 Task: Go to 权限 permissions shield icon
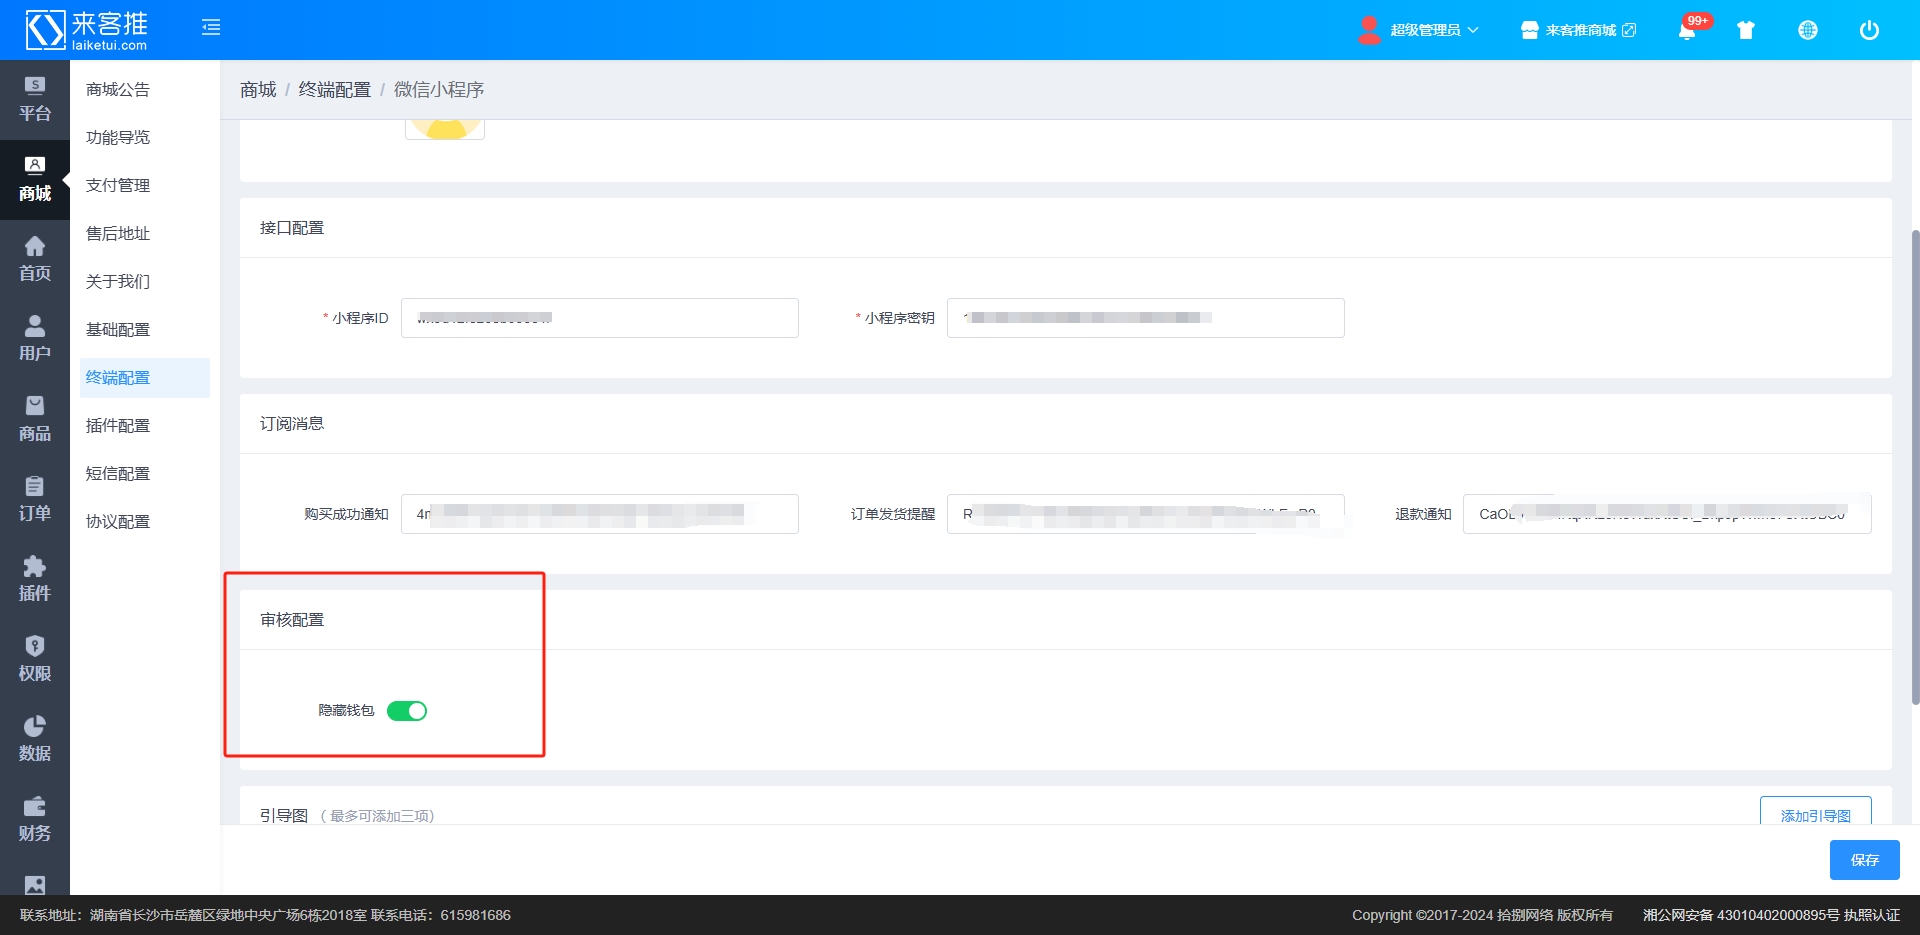click(35, 659)
